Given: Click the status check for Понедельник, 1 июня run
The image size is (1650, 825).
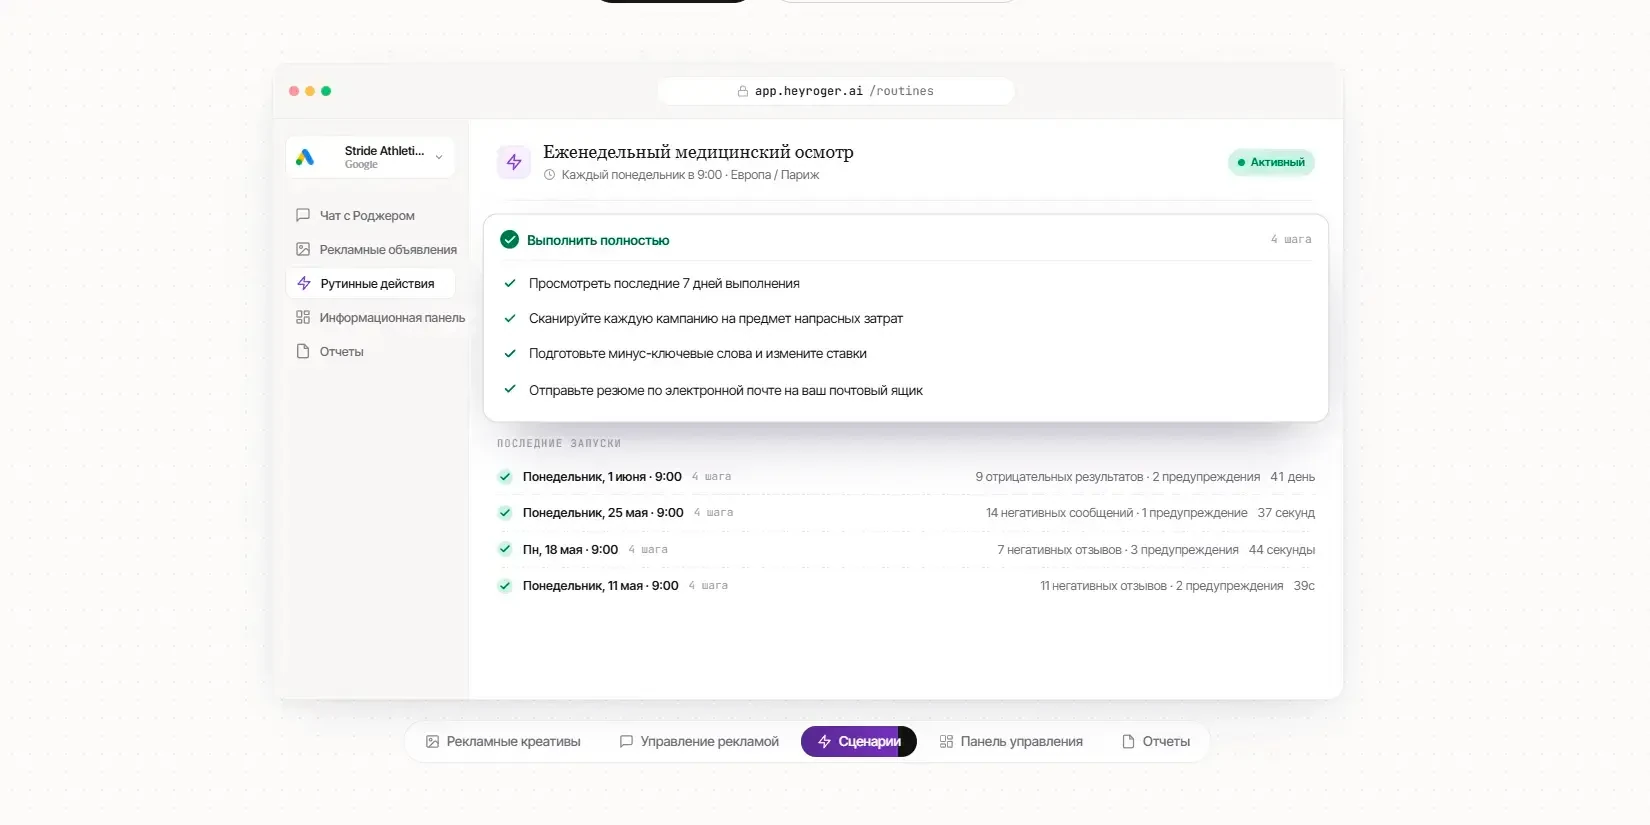Looking at the screenshot, I should point(505,477).
